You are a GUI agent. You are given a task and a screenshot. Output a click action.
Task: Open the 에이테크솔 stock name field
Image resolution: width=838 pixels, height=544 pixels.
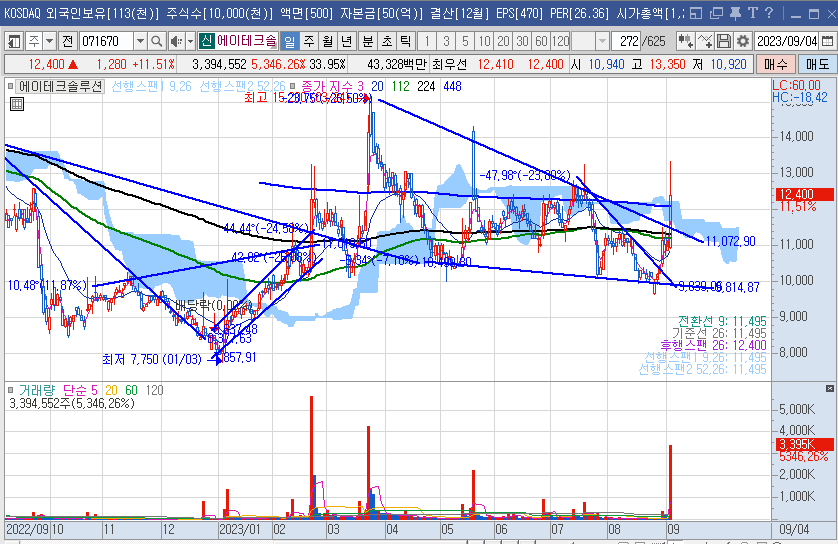[x=246, y=41]
